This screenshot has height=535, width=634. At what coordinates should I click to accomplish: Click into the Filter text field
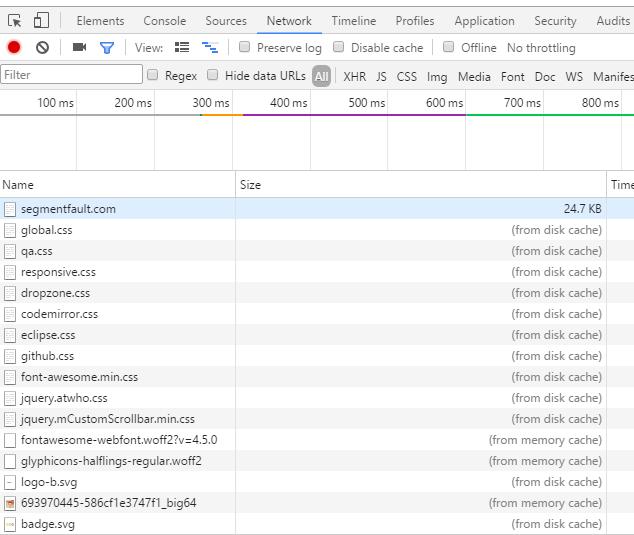(72, 75)
